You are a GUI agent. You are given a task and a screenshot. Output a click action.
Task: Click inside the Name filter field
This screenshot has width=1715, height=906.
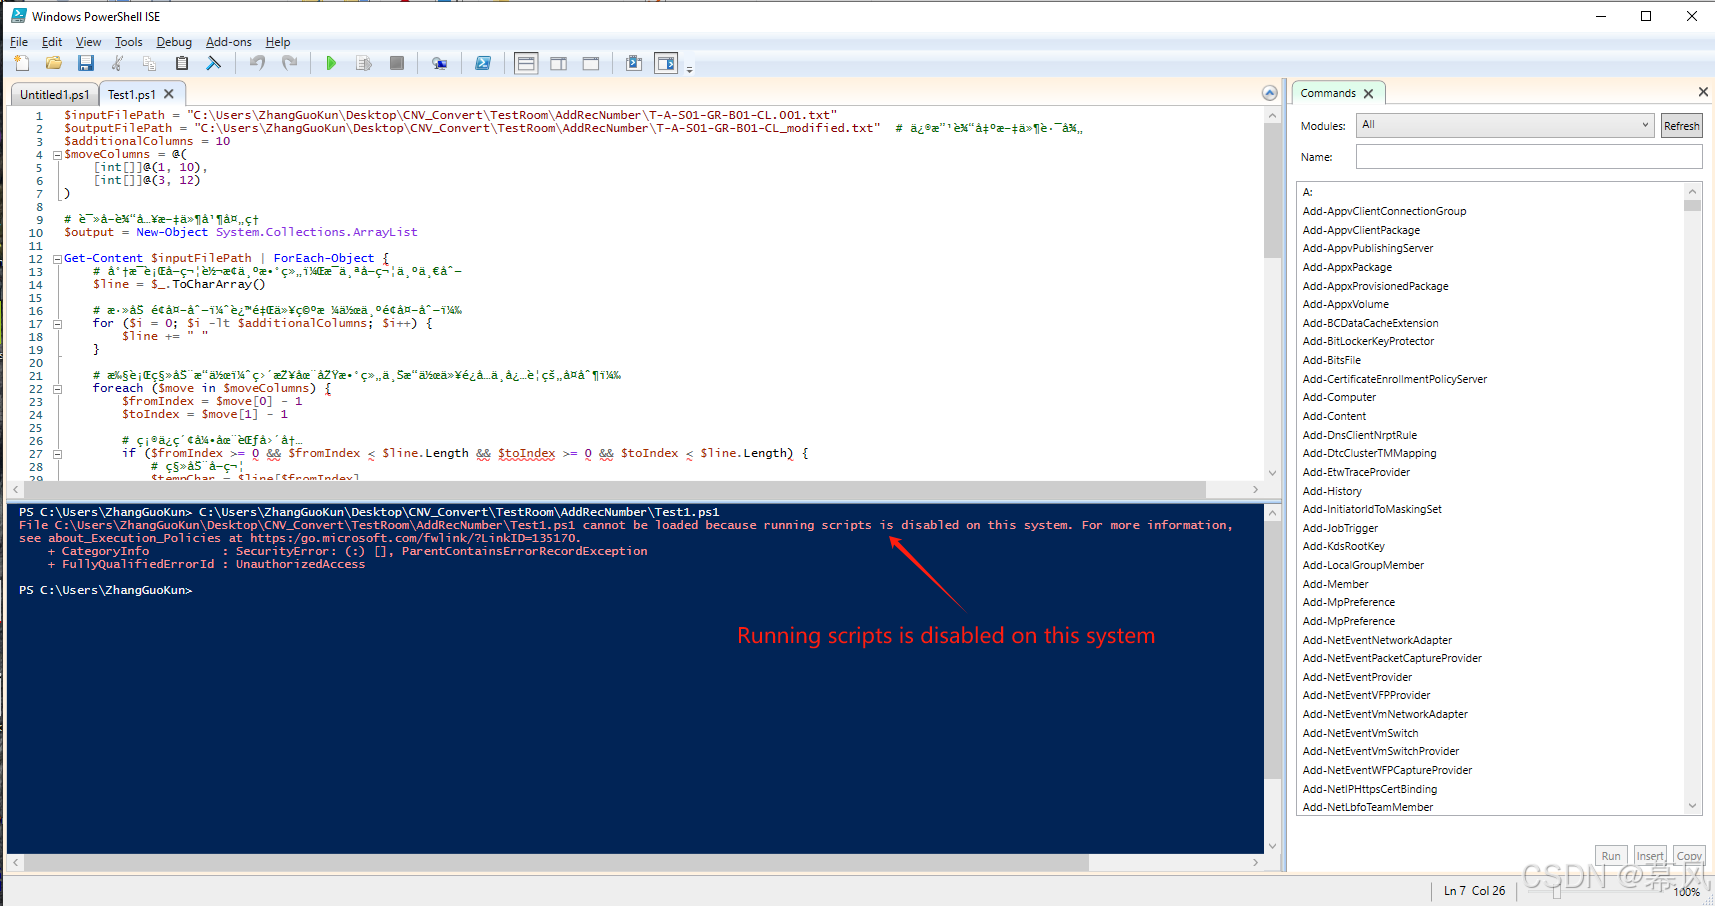(1527, 156)
